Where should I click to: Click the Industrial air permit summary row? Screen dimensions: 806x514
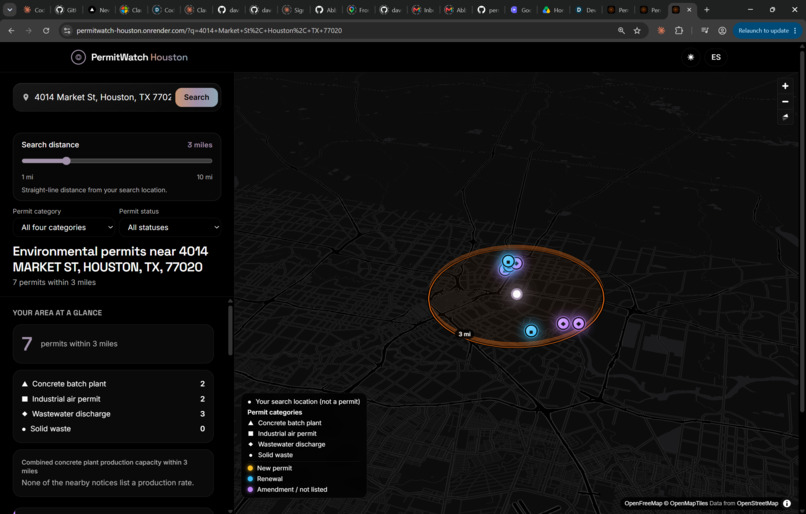pyautogui.click(x=113, y=399)
